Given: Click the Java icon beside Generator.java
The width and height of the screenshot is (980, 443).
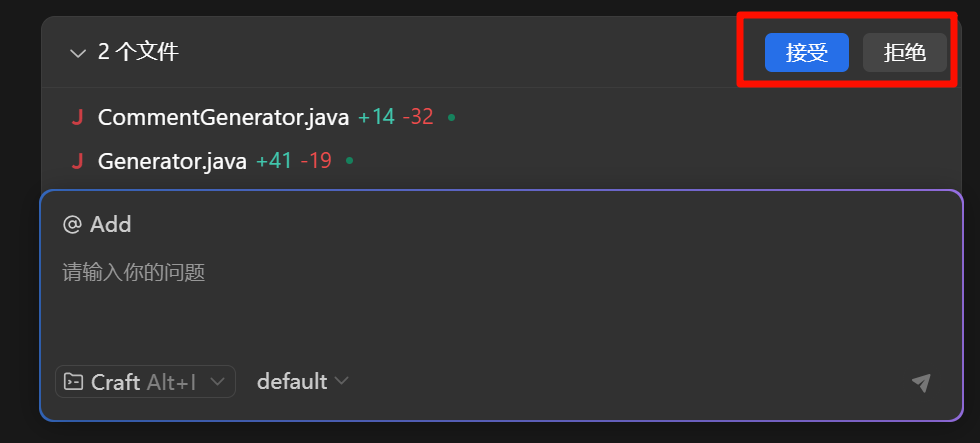Looking at the screenshot, I should pos(77,161).
